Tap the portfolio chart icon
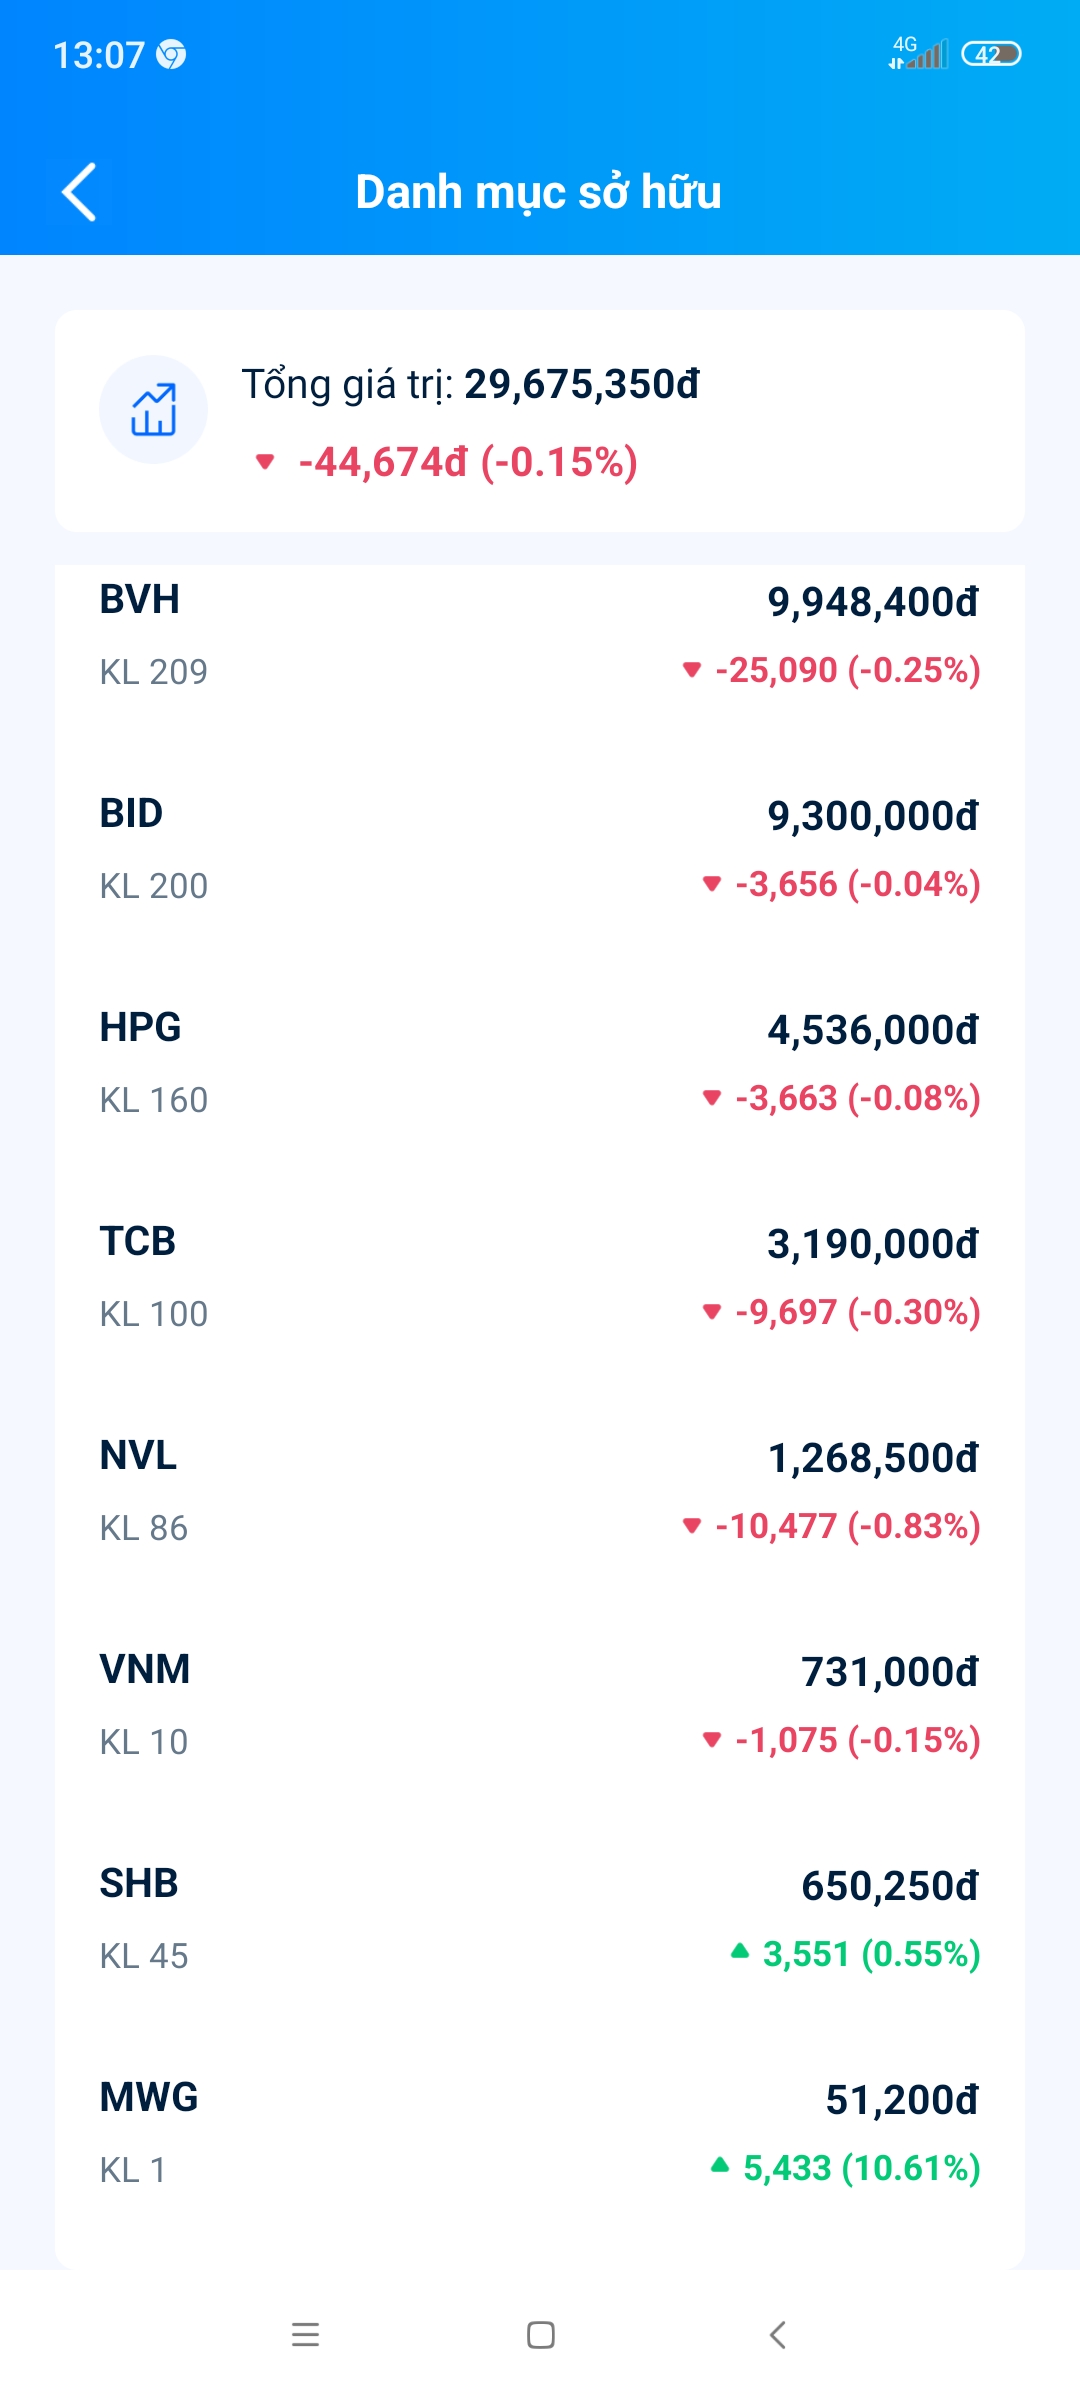1080x2400 pixels. [x=153, y=410]
